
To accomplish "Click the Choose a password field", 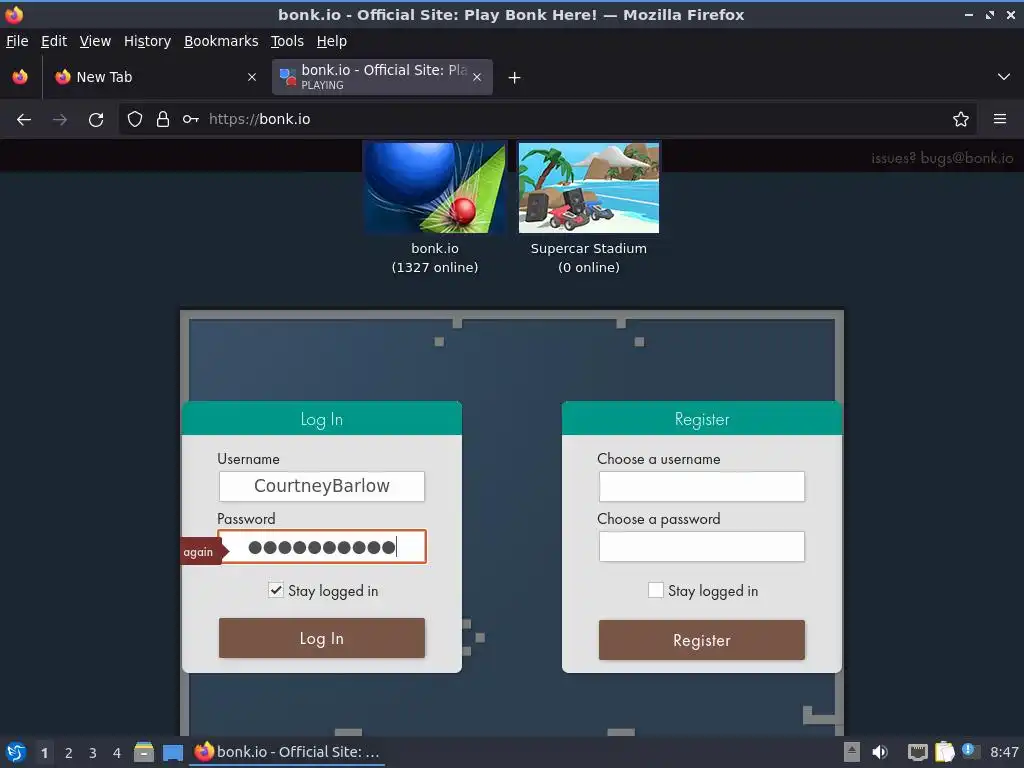I will coord(702,547).
